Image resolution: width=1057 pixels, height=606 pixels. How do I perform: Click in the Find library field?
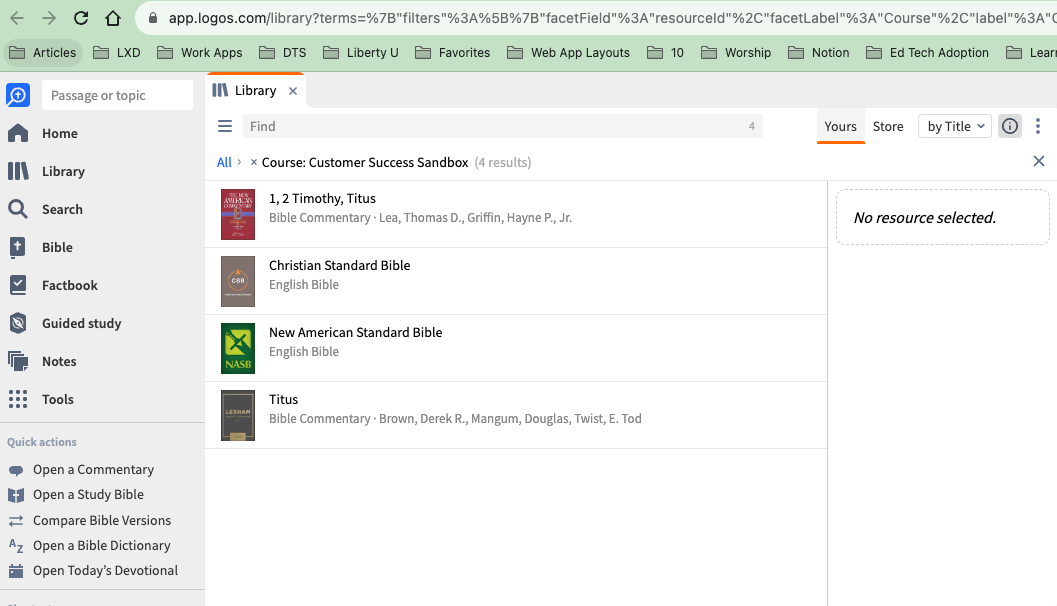[x=502, y=126]
